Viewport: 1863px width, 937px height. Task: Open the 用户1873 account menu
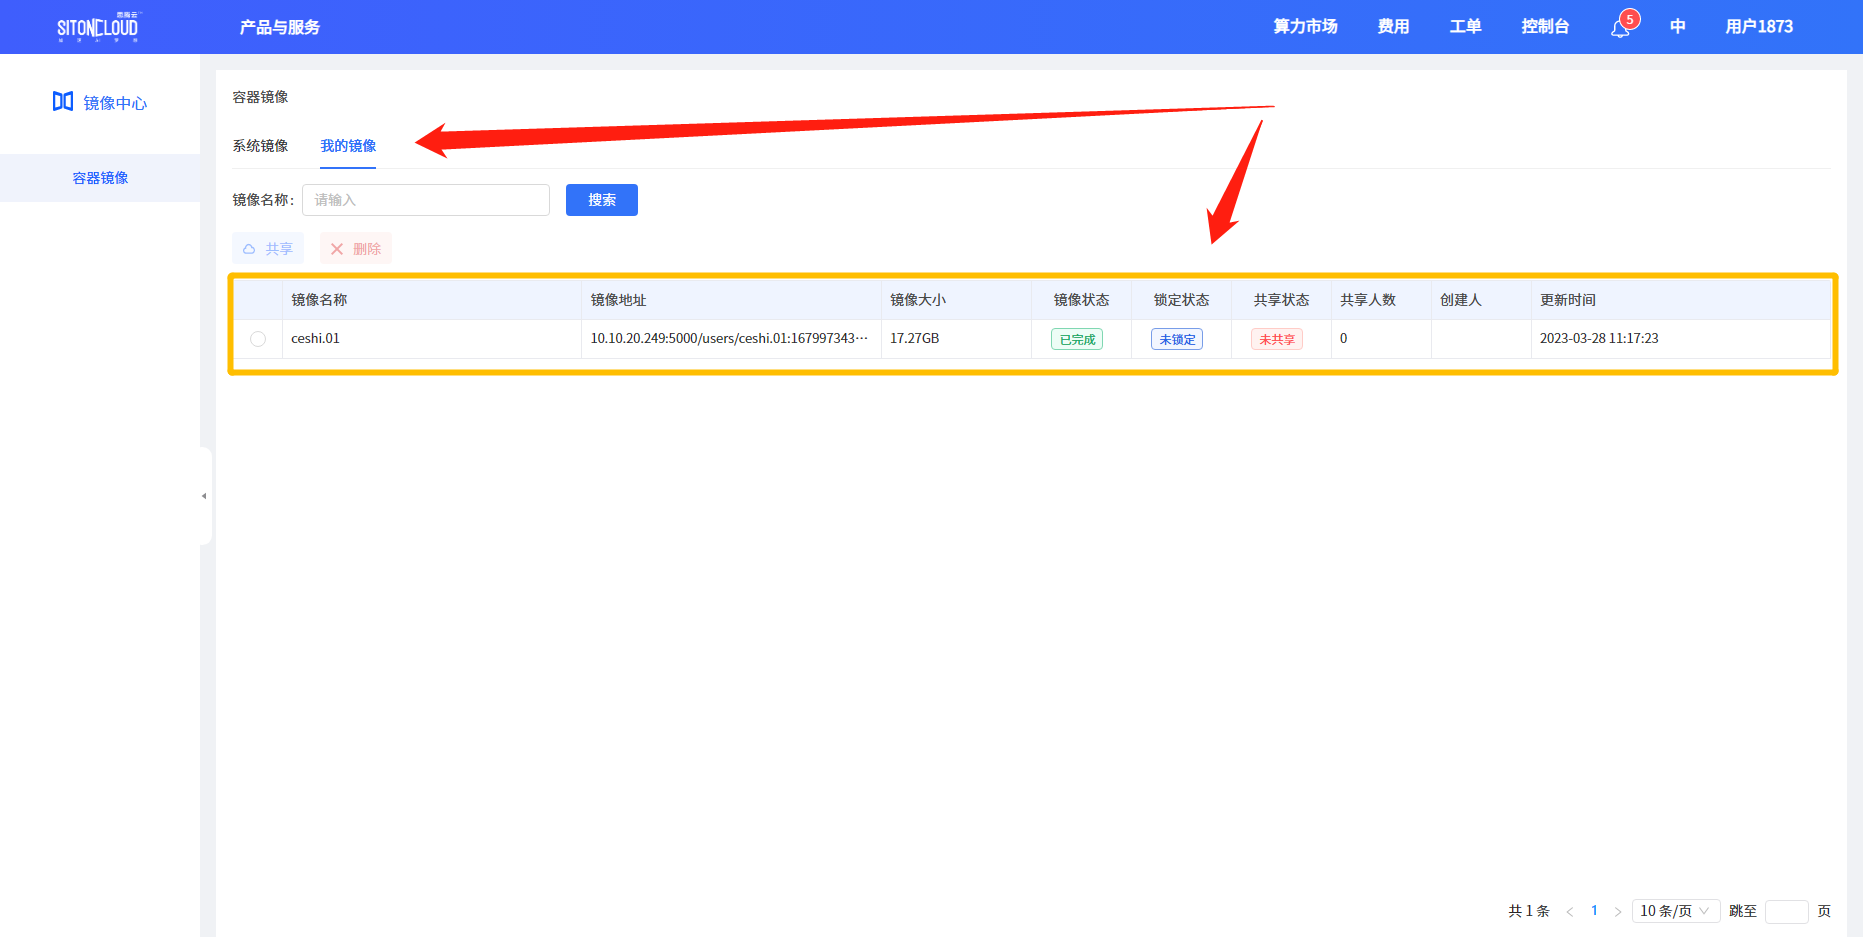coord(1758,27)
